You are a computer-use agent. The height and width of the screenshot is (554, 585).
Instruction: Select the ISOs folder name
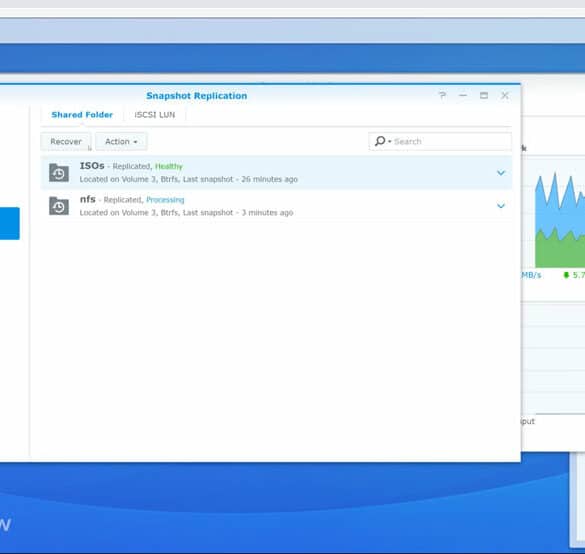92,166
